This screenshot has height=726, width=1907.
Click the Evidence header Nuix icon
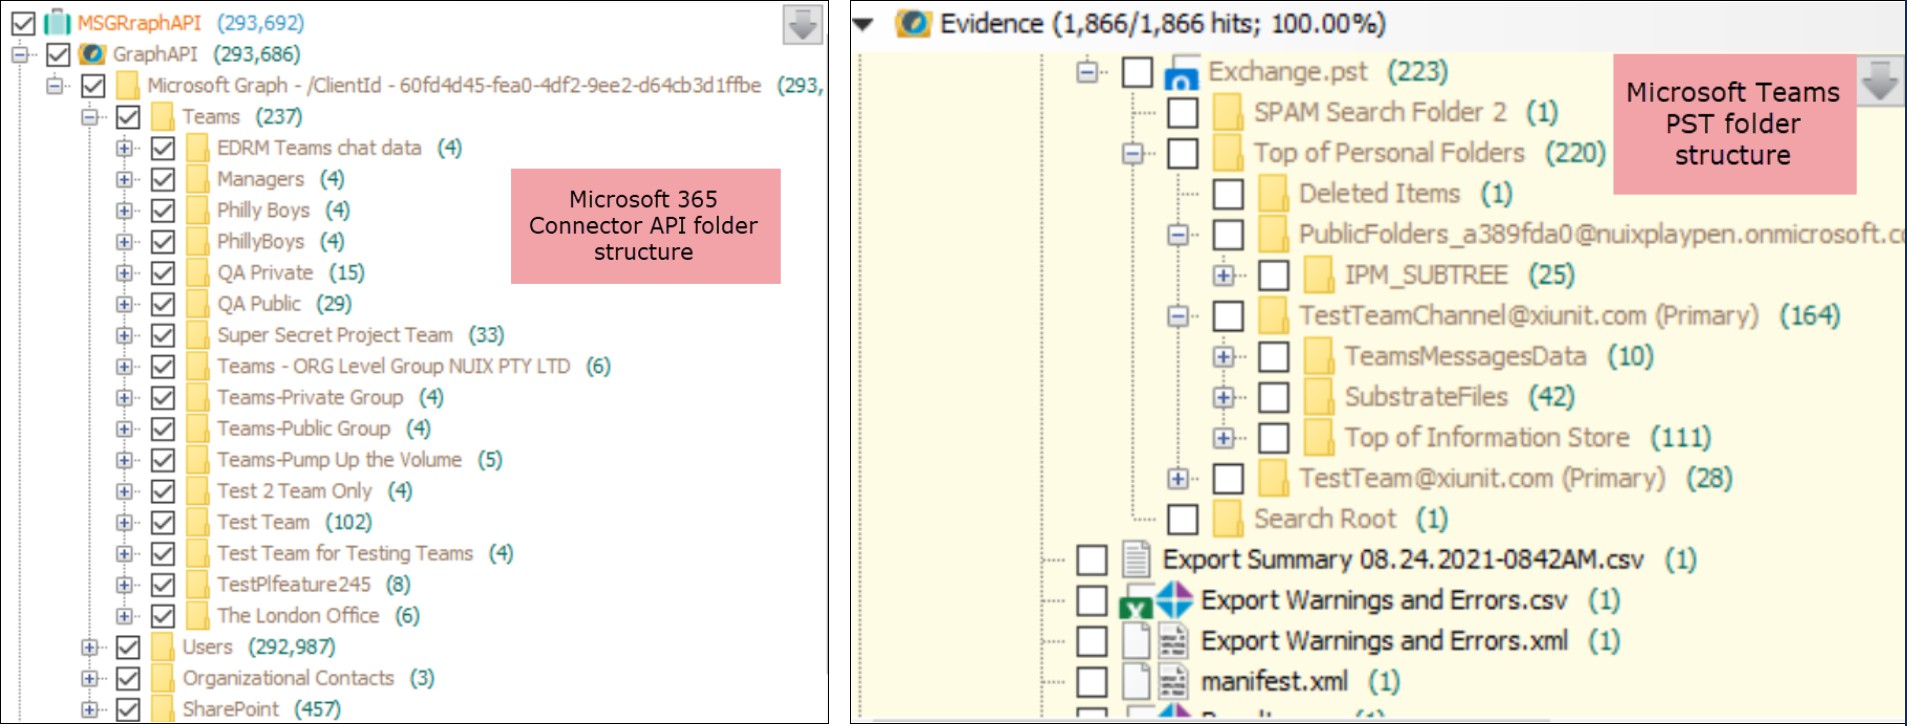pos(913,23)
